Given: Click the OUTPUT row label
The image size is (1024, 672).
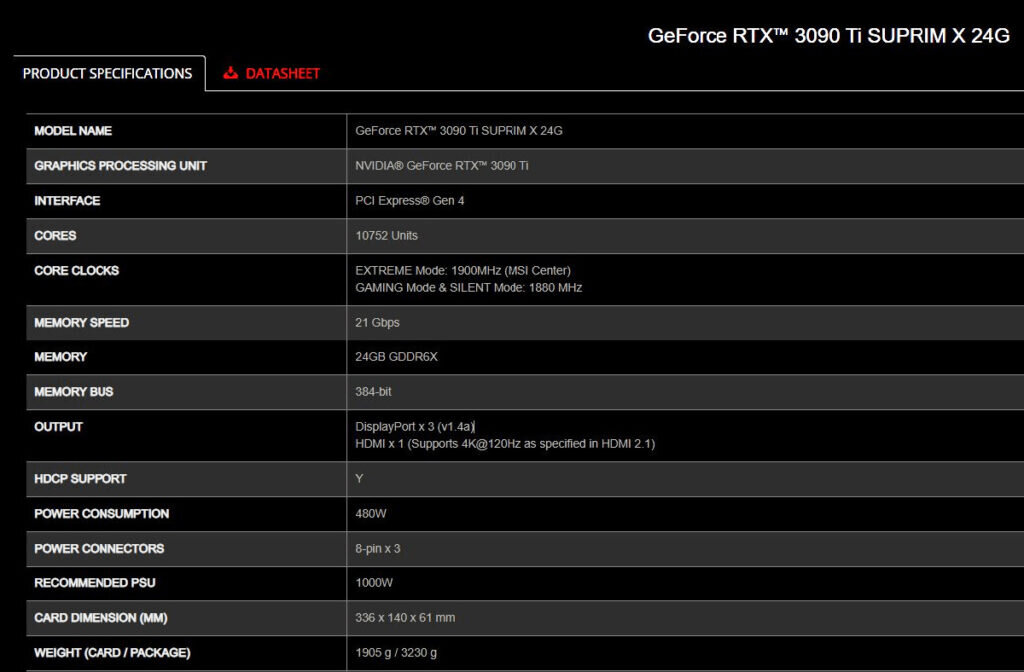Looking at the screenshot, I should point(58,426).
